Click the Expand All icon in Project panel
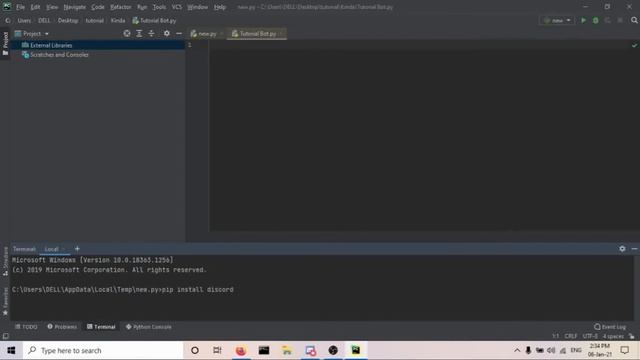640x360 pixels. coord(139,33)
